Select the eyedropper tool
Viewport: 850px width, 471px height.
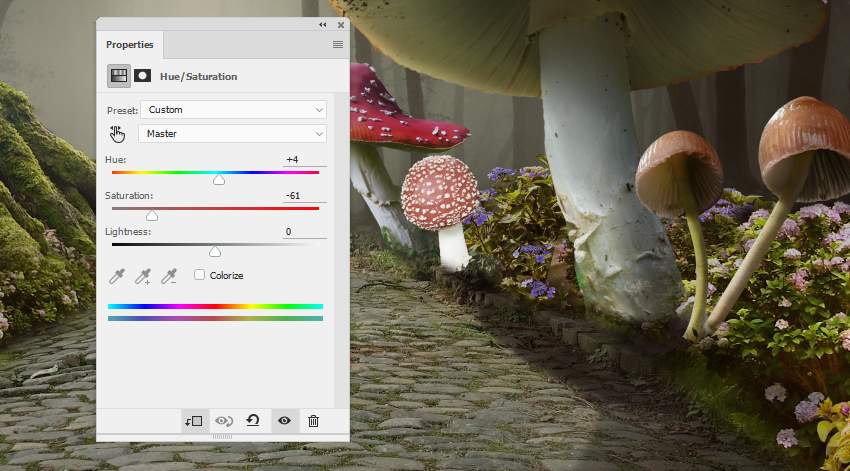[117, 276]
